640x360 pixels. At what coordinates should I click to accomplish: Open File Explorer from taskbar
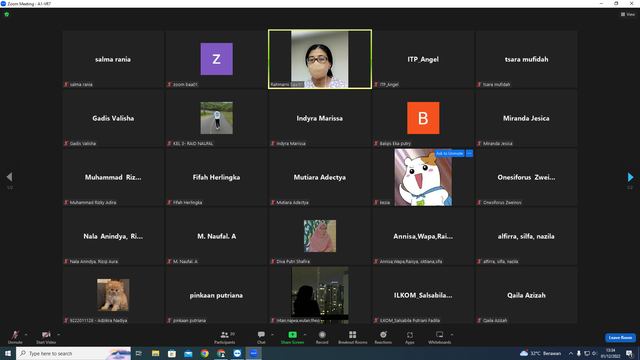click(156, 353)
